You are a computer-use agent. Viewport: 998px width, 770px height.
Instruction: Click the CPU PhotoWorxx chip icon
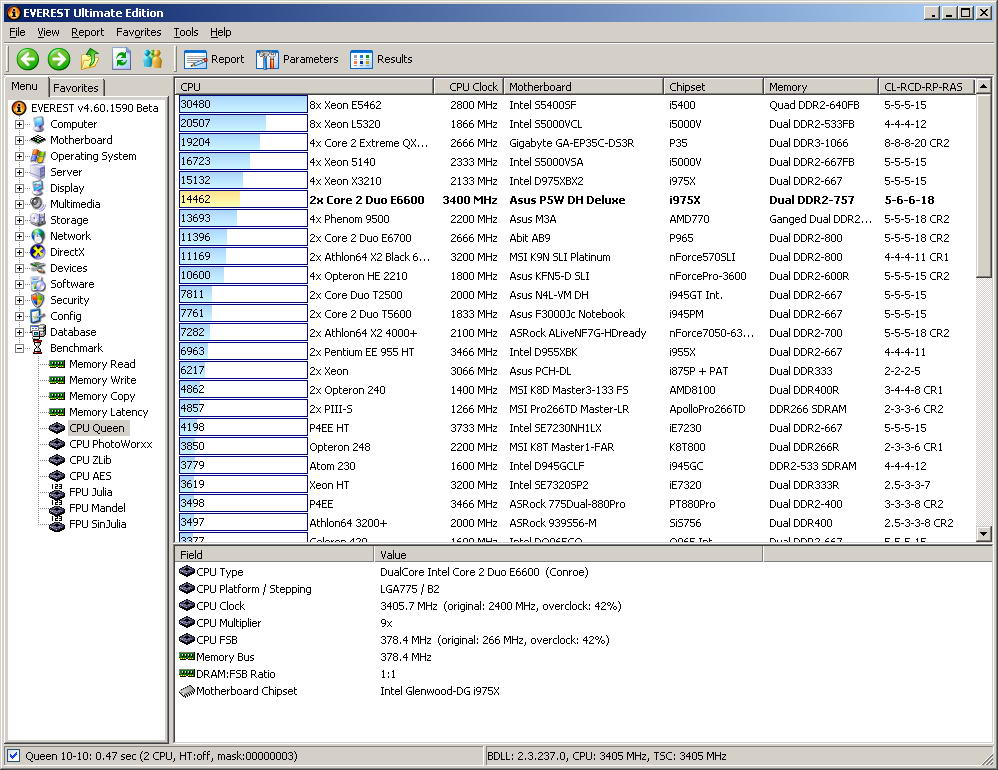(x=57, y=444)
